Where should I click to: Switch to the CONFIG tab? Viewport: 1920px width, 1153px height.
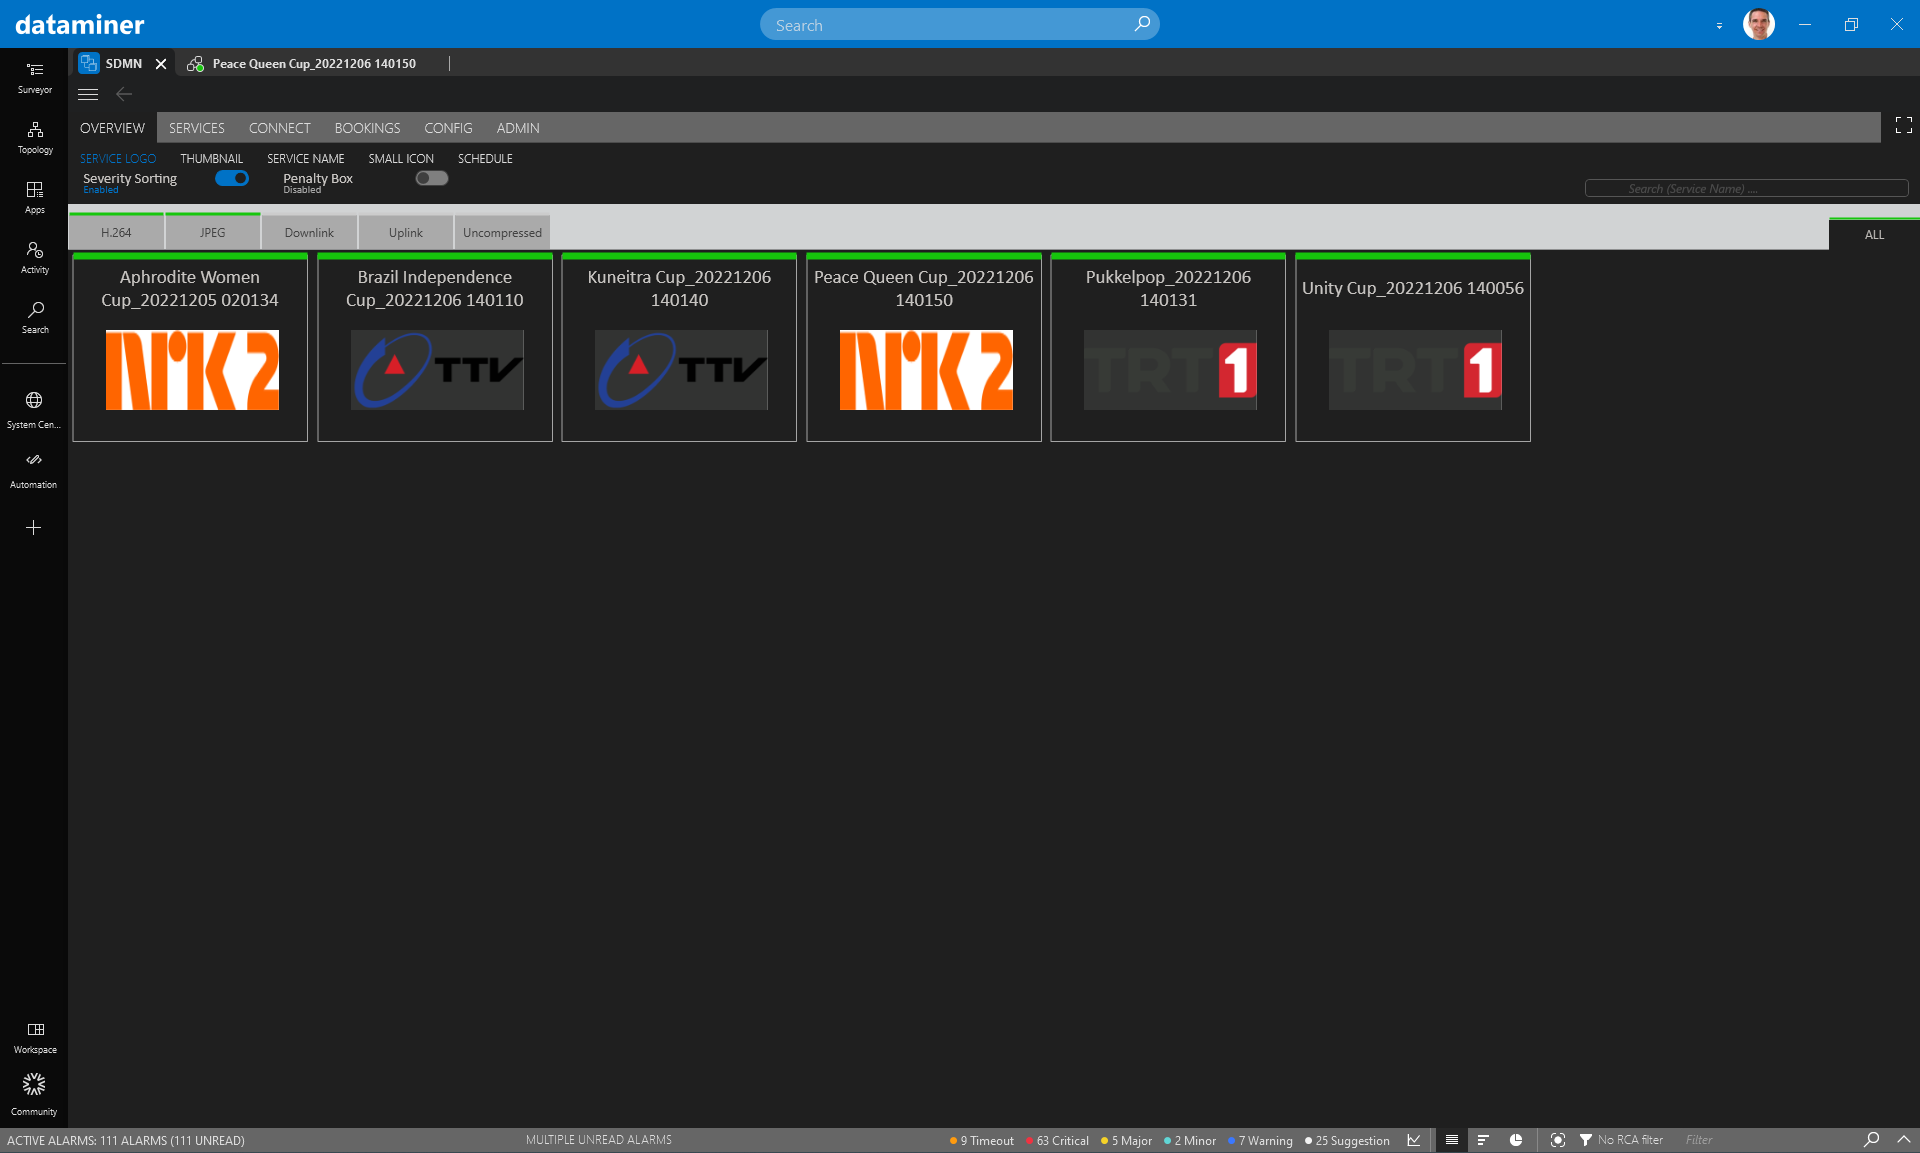point(448,128)
